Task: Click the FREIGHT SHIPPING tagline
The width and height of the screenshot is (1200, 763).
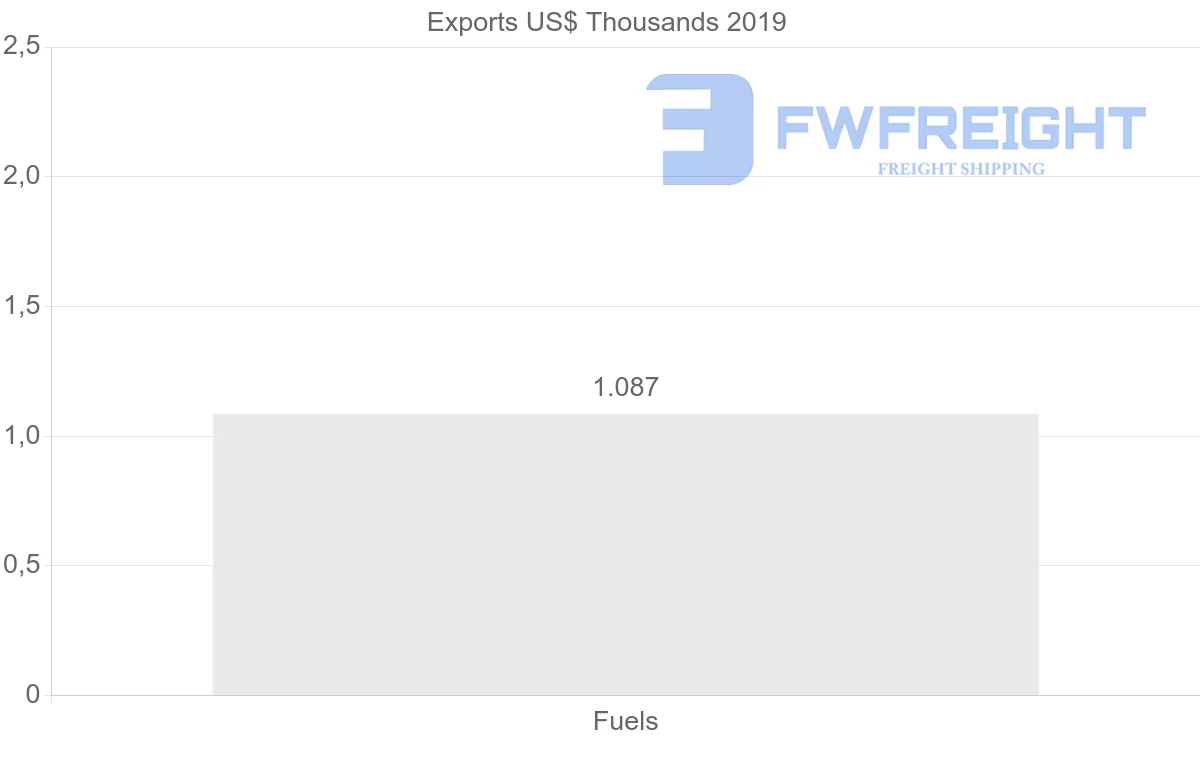Action: point(961,169)
